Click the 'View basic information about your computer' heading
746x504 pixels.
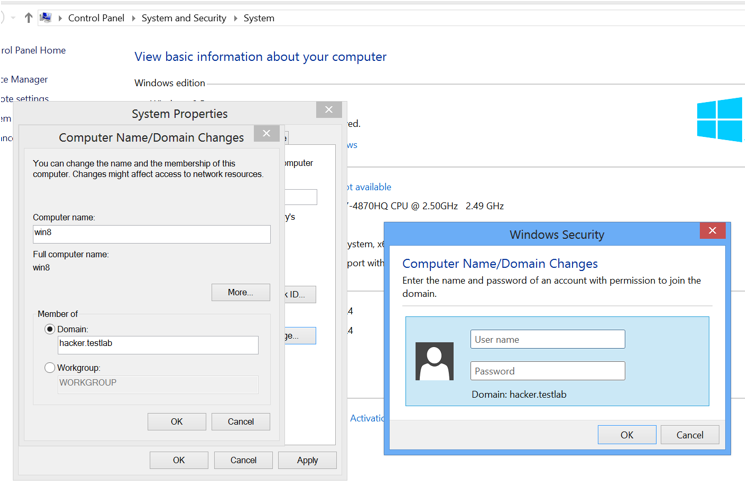[x=260, y=57]
